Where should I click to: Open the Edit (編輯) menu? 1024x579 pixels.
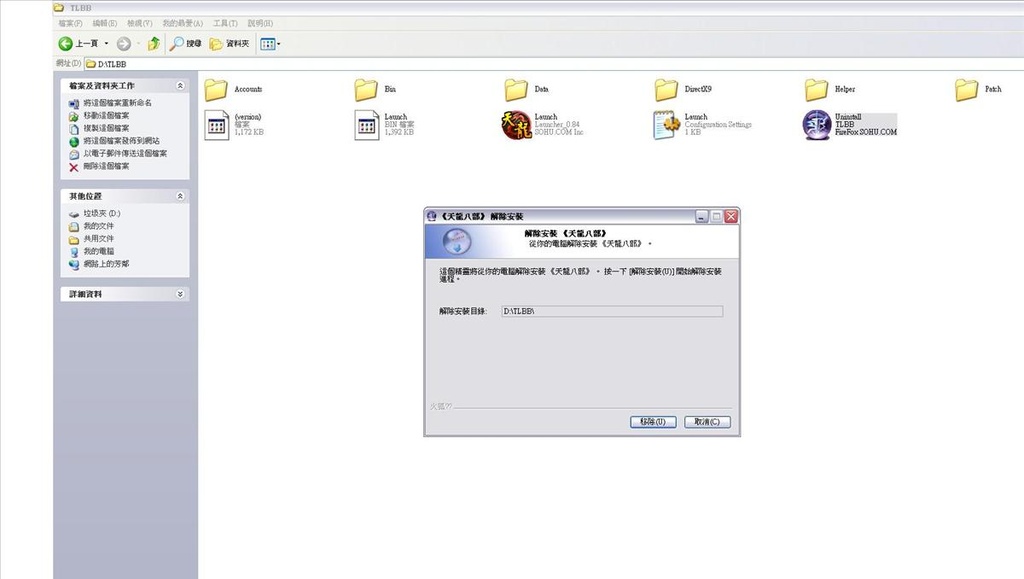104,23
